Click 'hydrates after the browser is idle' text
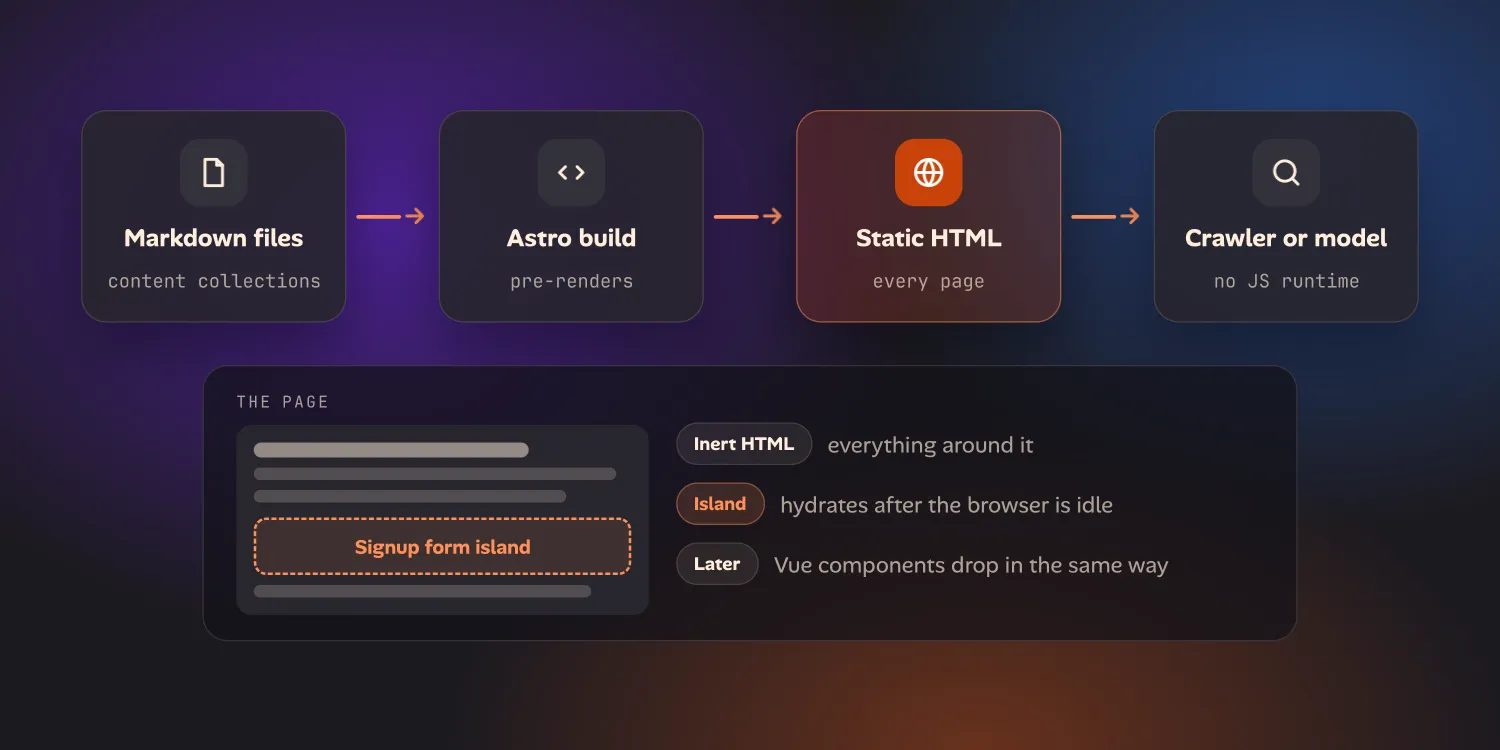1500x750 pixels. point(946,505)
